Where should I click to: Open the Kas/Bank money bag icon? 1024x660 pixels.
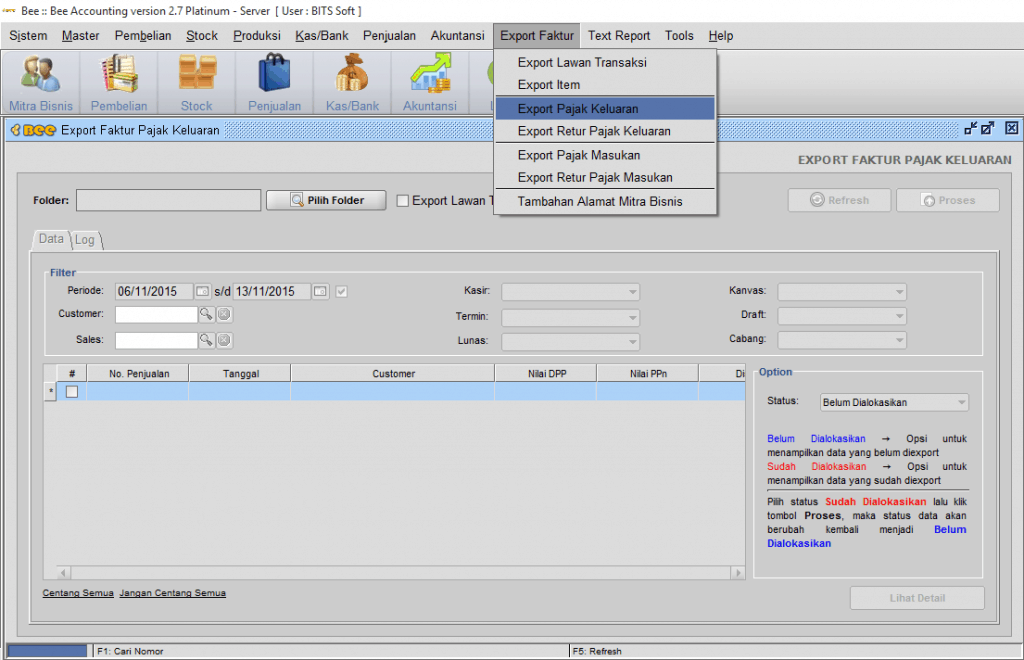coord(352,82)
